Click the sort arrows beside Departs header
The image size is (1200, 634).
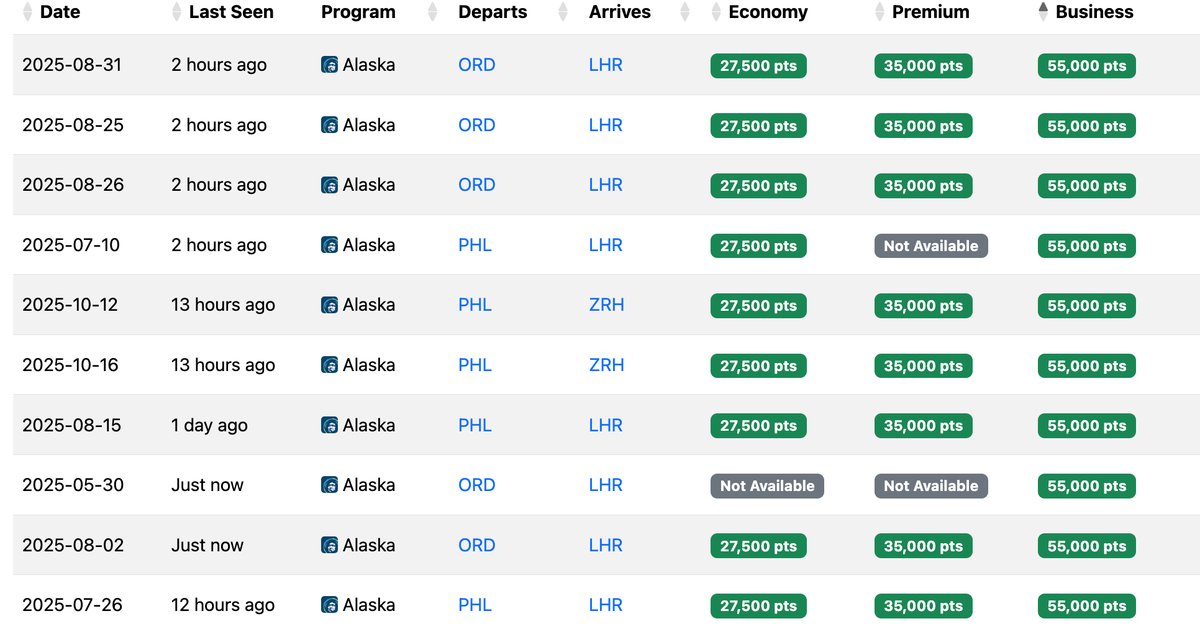coord(563,12)
